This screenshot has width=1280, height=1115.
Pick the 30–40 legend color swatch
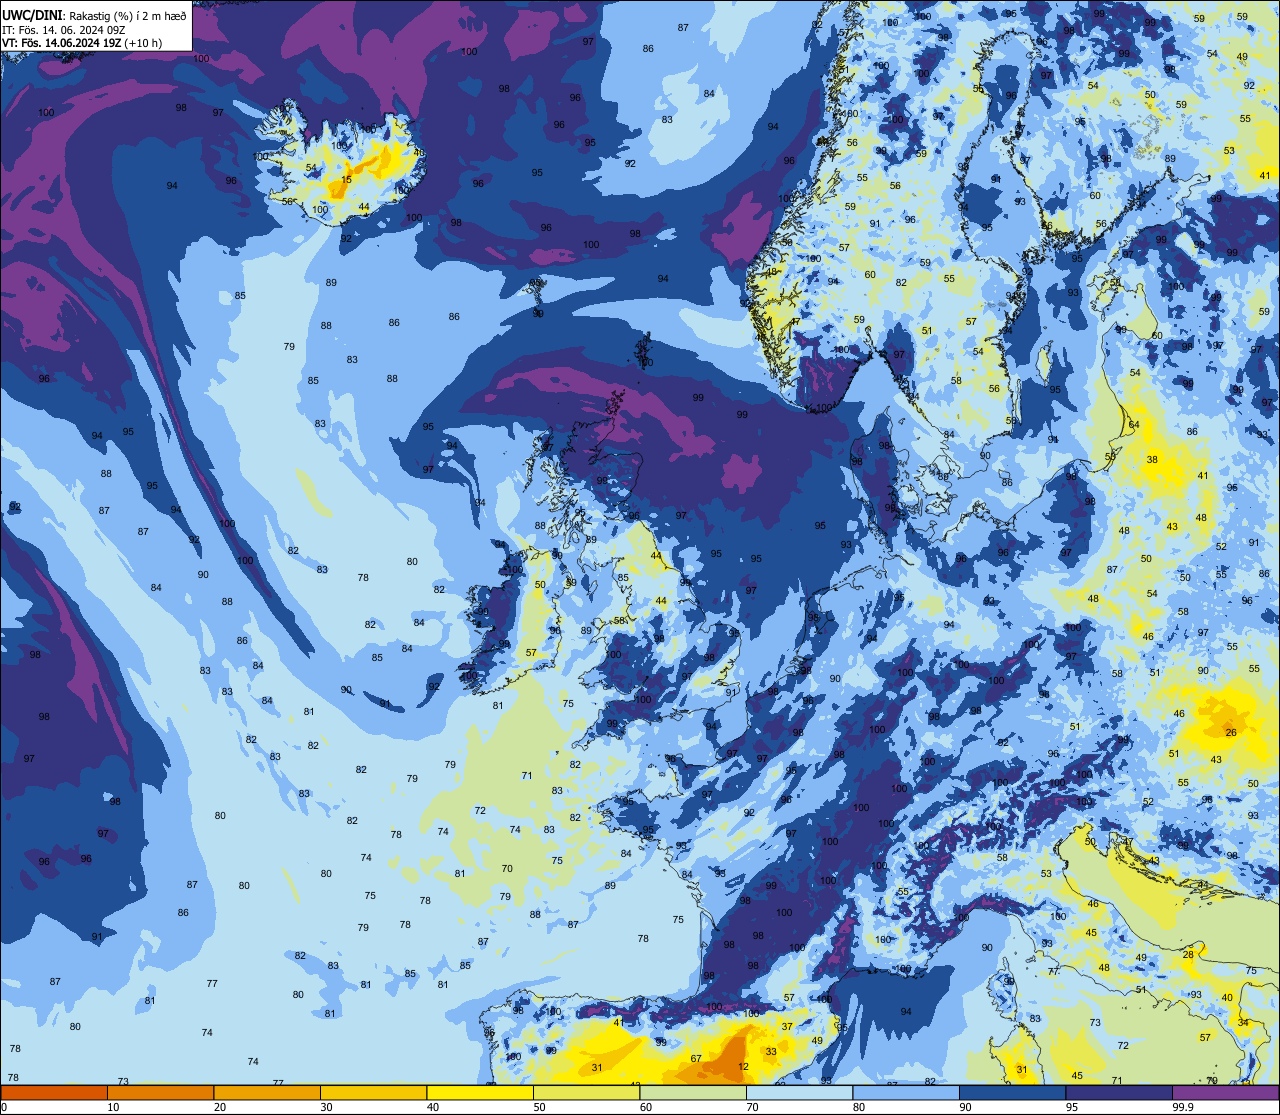373,1092
